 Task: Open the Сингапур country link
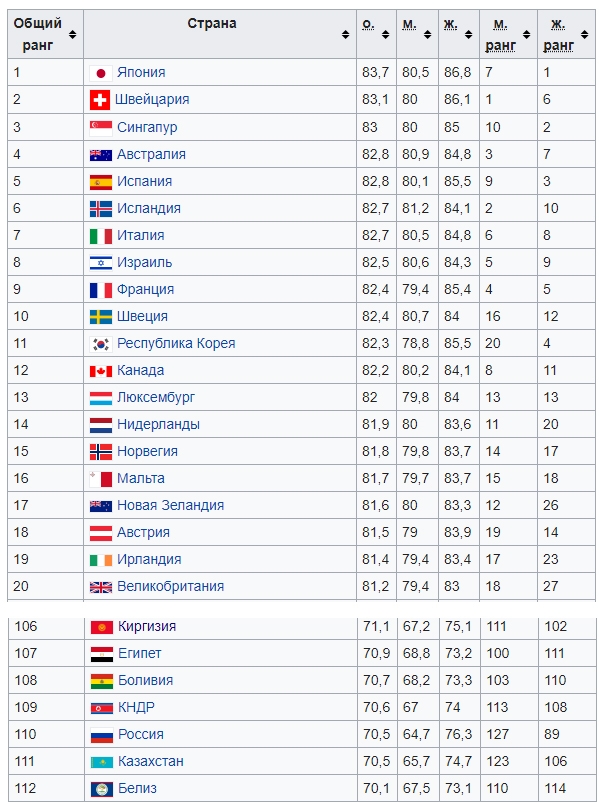click(147, 127)
